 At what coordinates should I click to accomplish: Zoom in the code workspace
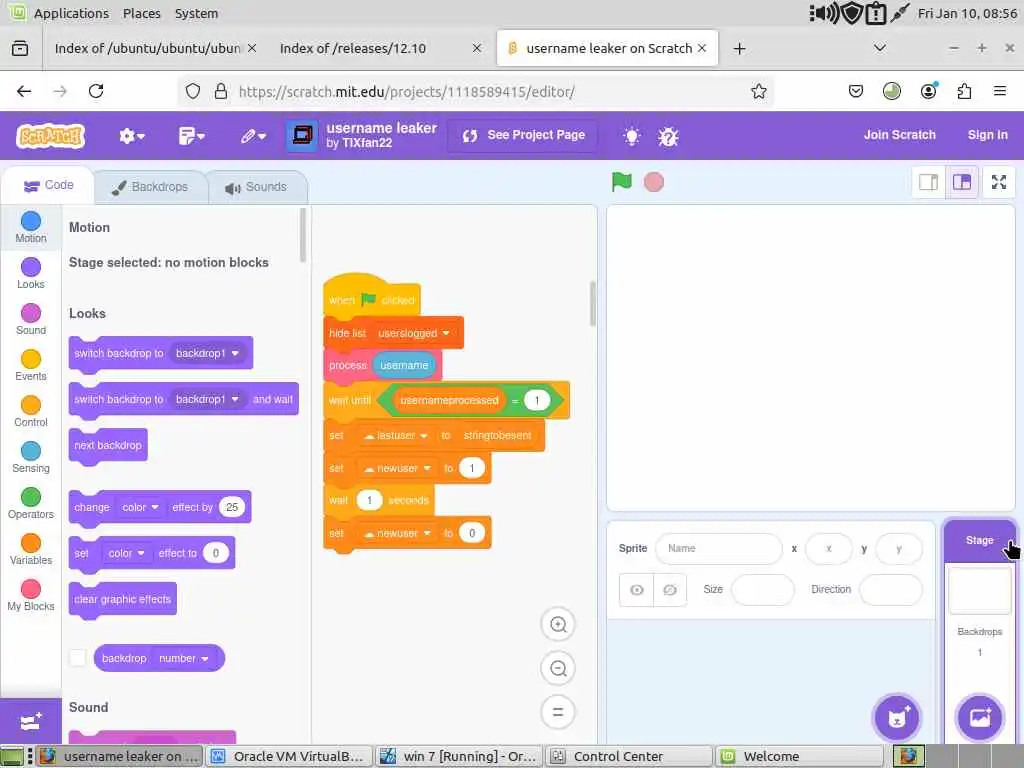[558, 624]
